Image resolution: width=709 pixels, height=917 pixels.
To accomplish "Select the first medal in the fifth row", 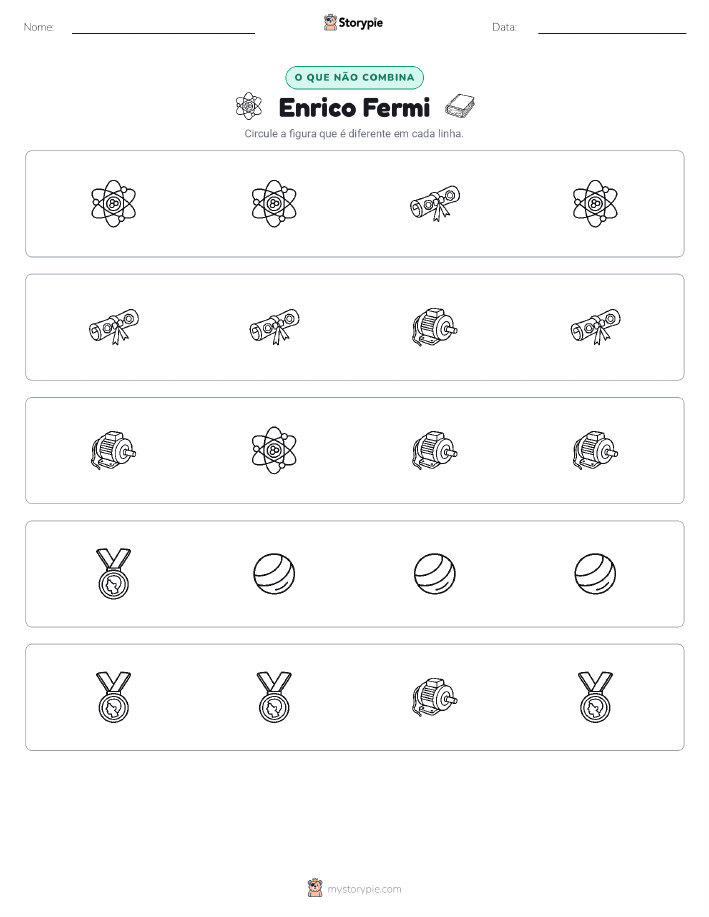I will (x=113, y=697).
